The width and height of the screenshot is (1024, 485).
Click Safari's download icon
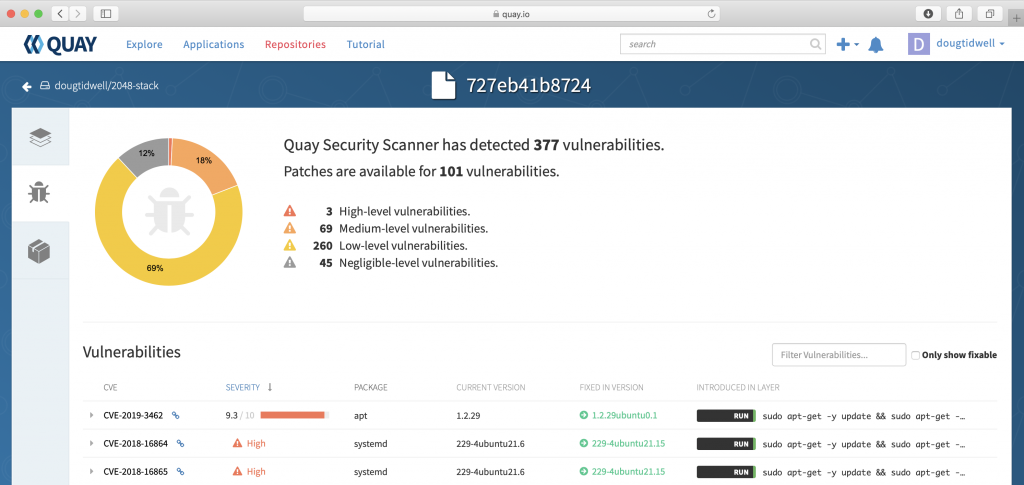point(928,13)
